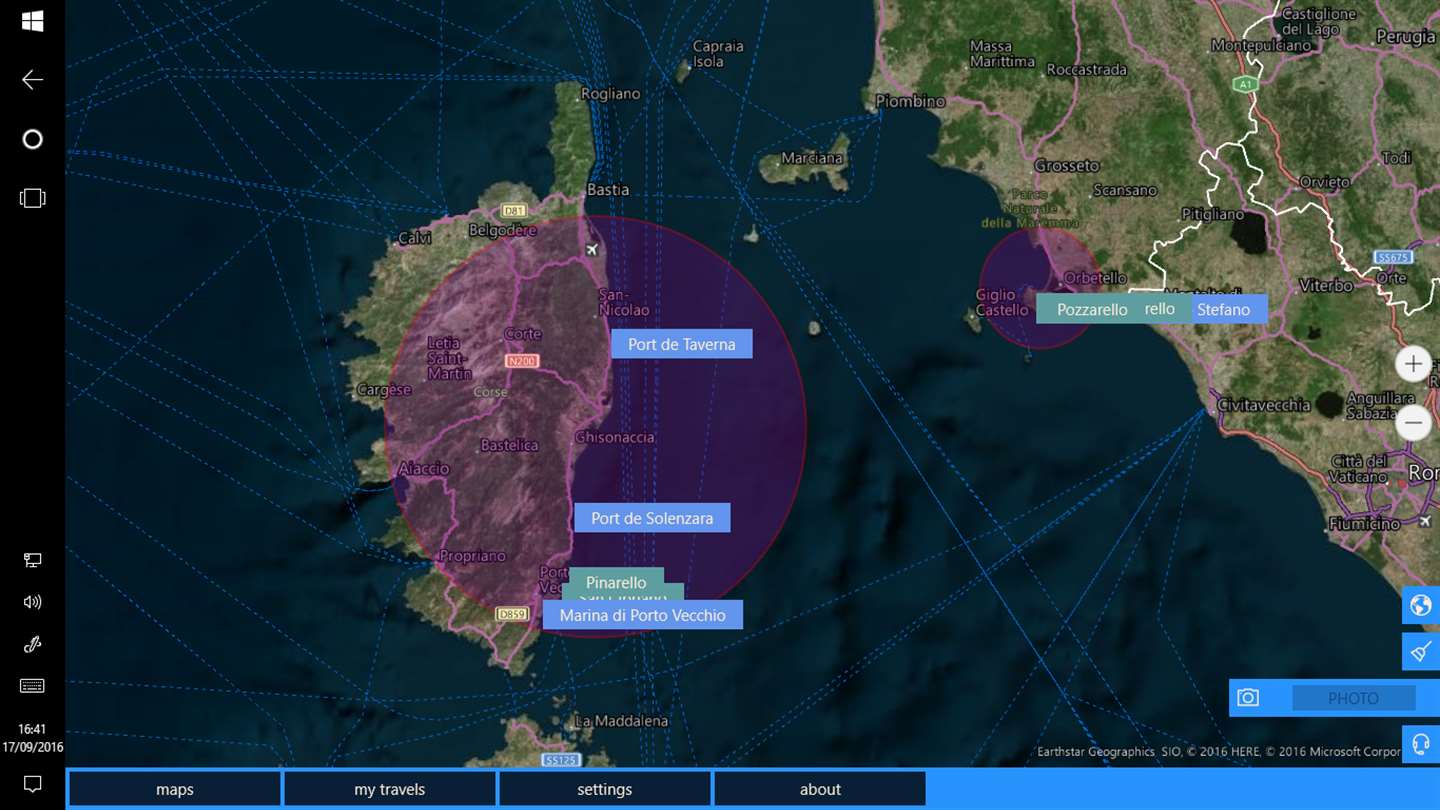Screen dimensions: 1440x810
Task: Click the globe map style icon
Action: point(1421,605)
